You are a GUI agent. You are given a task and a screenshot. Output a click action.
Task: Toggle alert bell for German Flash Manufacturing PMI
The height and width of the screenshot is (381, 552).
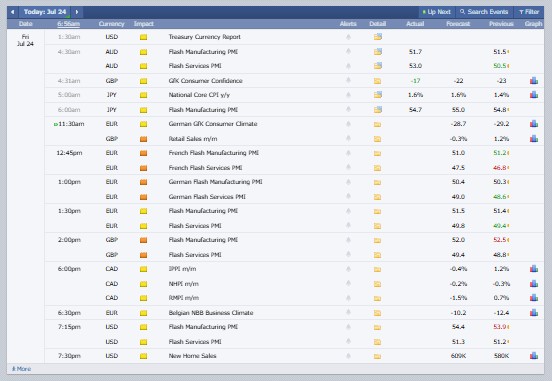pos(349,182)
